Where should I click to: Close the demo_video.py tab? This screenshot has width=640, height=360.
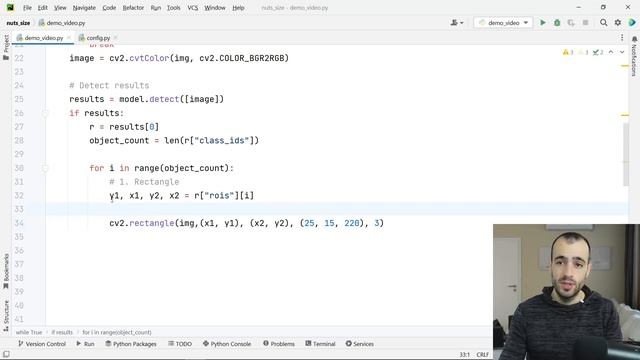[x=69, y=38]
